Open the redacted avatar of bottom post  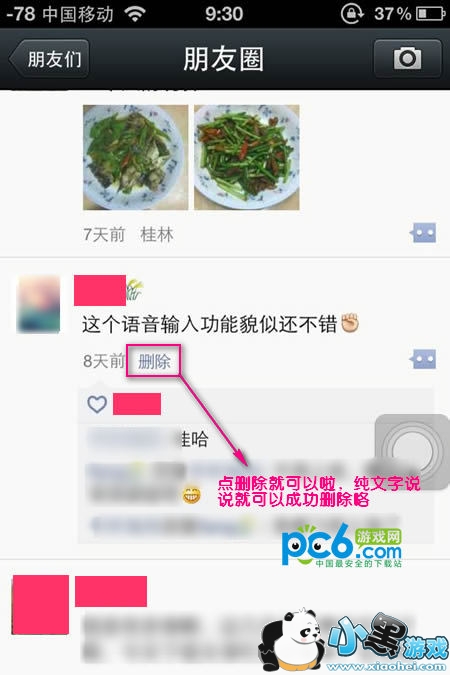pyautogui.click(x=40, y=604)
